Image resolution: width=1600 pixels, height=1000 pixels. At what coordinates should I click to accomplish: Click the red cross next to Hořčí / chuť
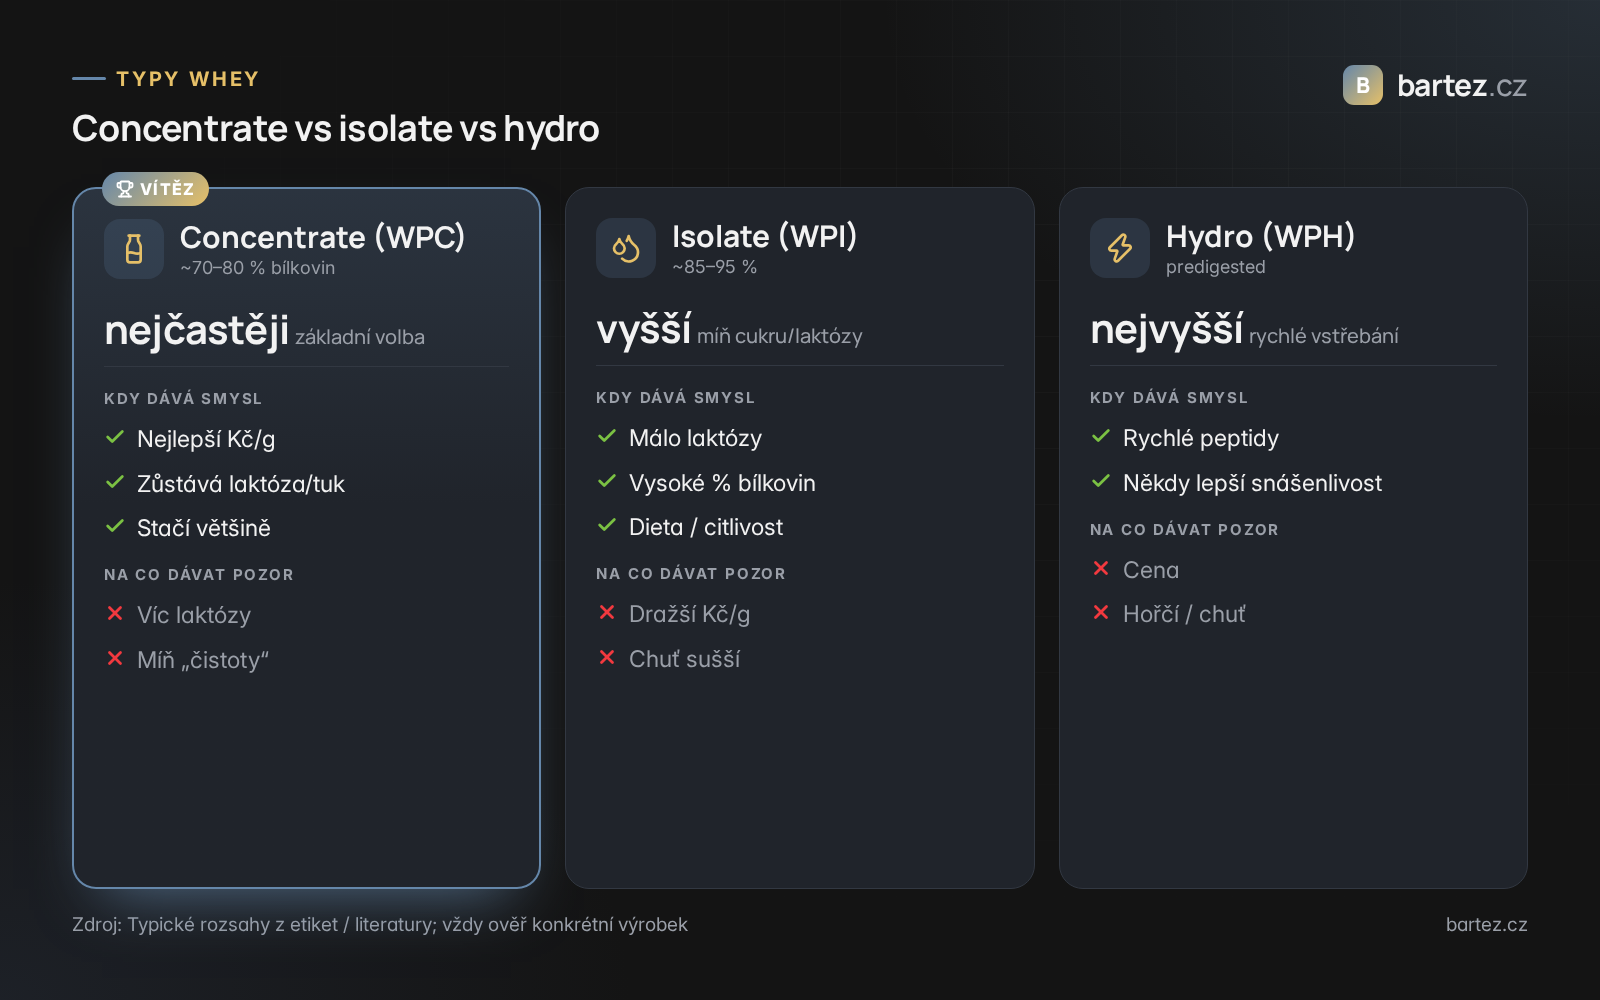[1101, 612]
